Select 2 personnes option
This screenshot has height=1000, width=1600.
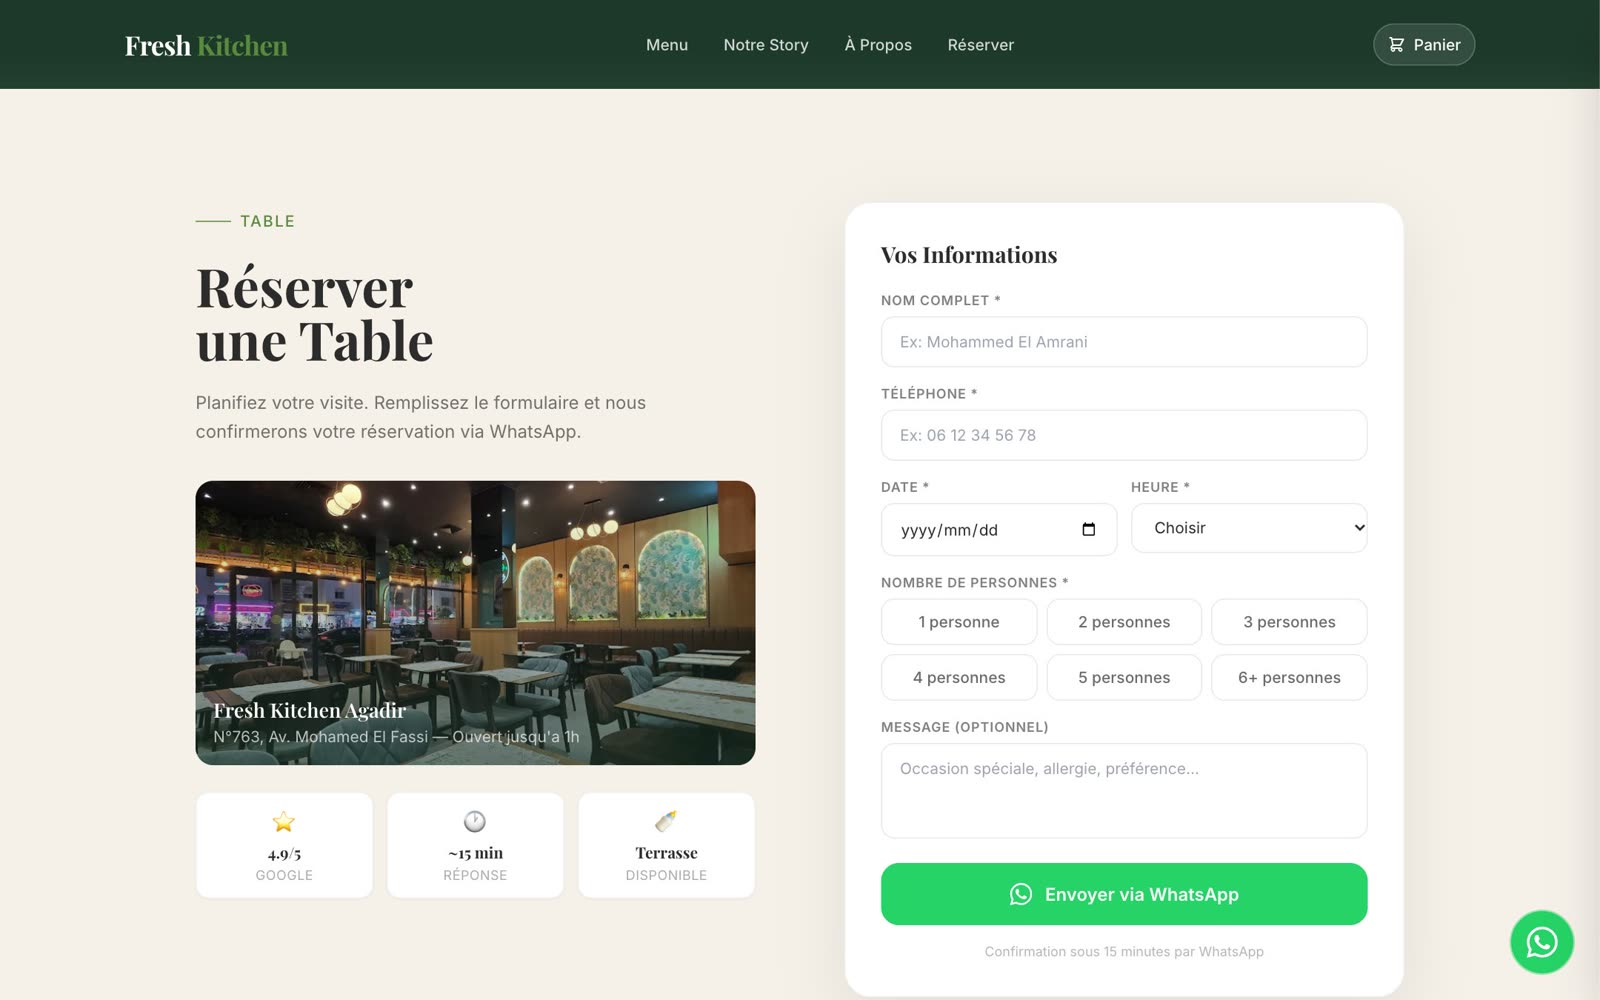coord(1124,622)
